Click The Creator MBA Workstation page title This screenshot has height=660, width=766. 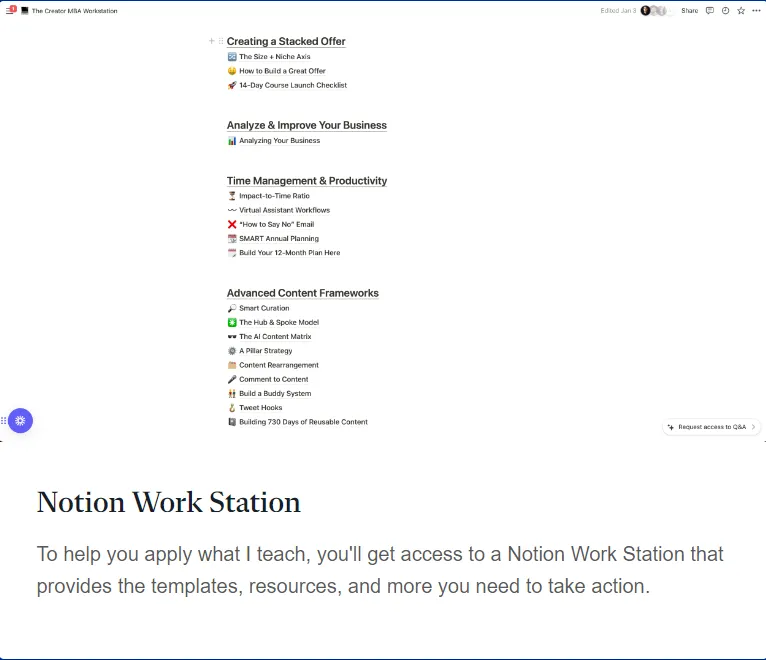pos(74,11)
